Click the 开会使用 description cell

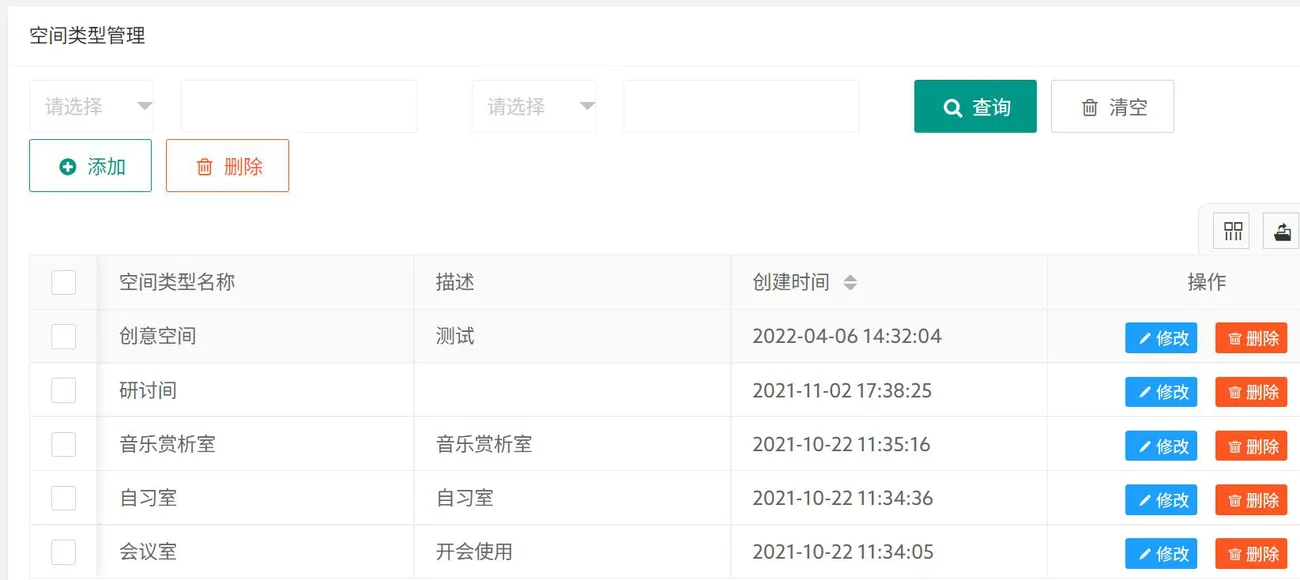coord(573,552)
